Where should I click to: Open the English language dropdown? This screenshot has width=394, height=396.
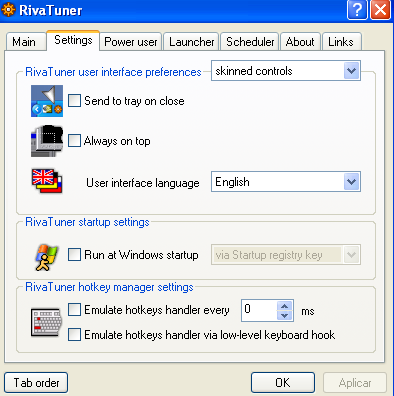[286, 182]
